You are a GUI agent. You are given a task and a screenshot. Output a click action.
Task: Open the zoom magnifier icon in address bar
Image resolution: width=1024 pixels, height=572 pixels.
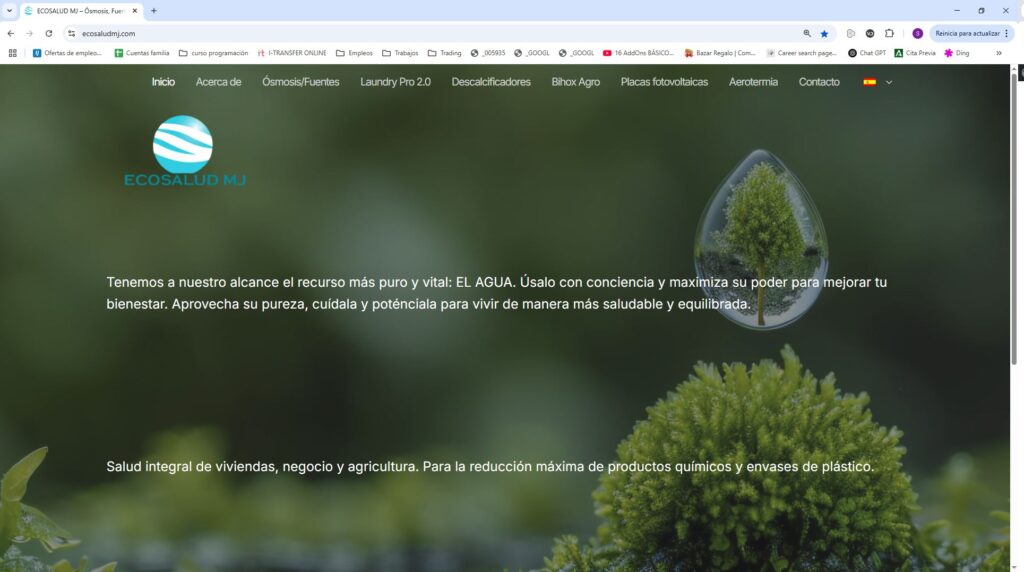coord(807,33)
